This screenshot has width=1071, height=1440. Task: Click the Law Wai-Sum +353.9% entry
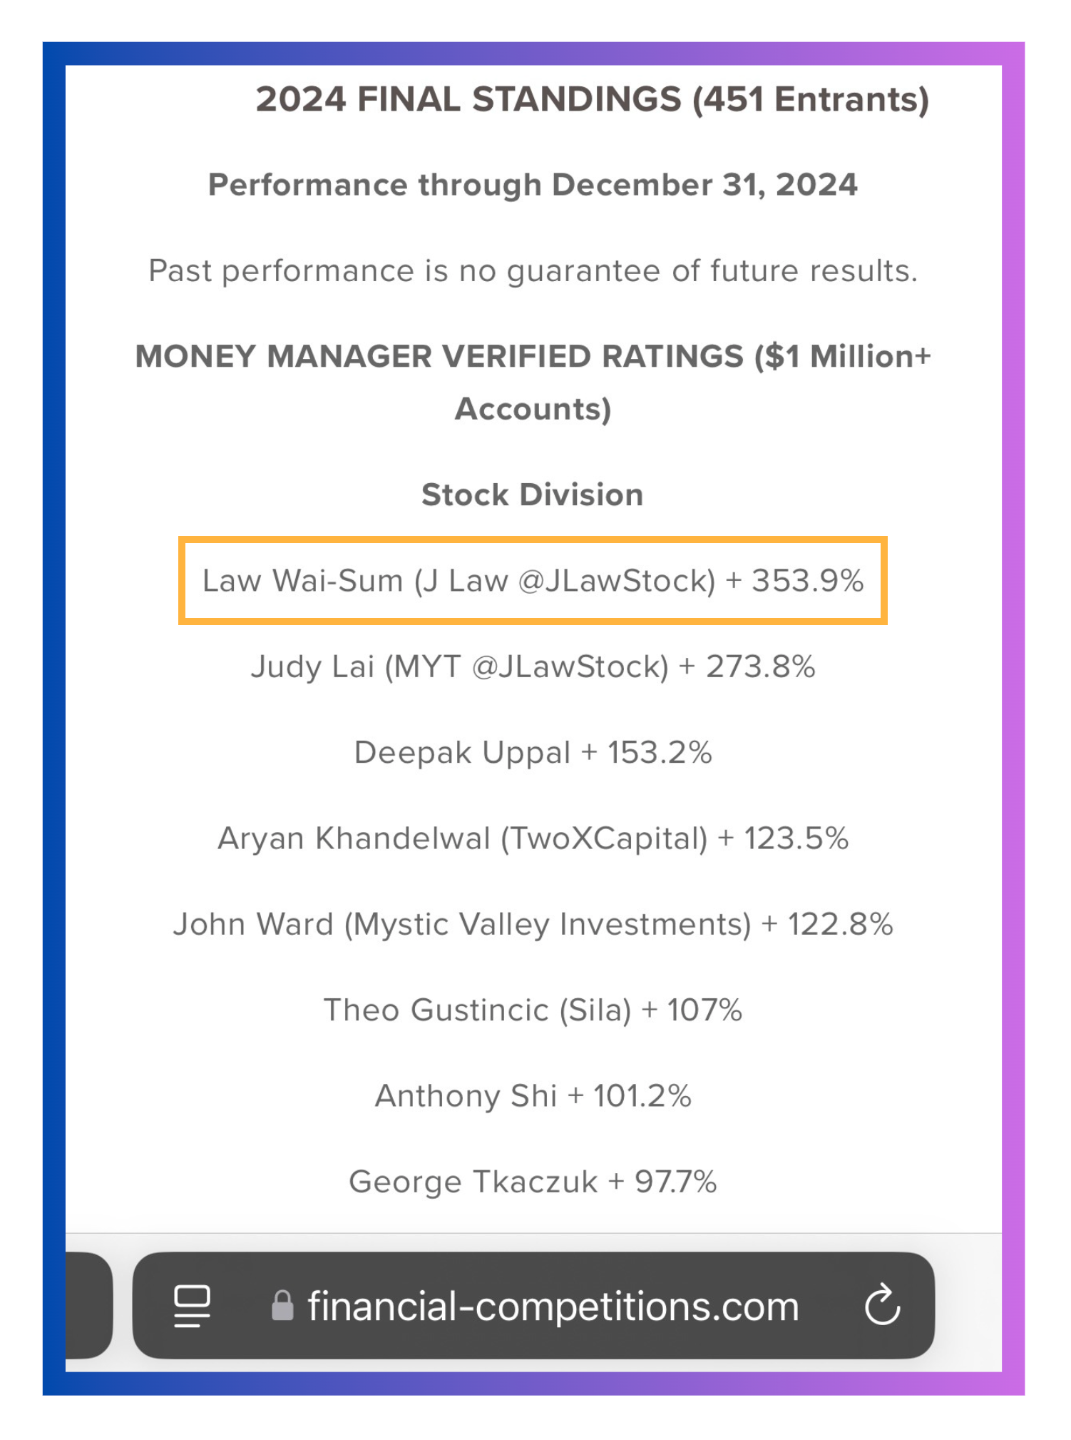[x=532, y=581]
